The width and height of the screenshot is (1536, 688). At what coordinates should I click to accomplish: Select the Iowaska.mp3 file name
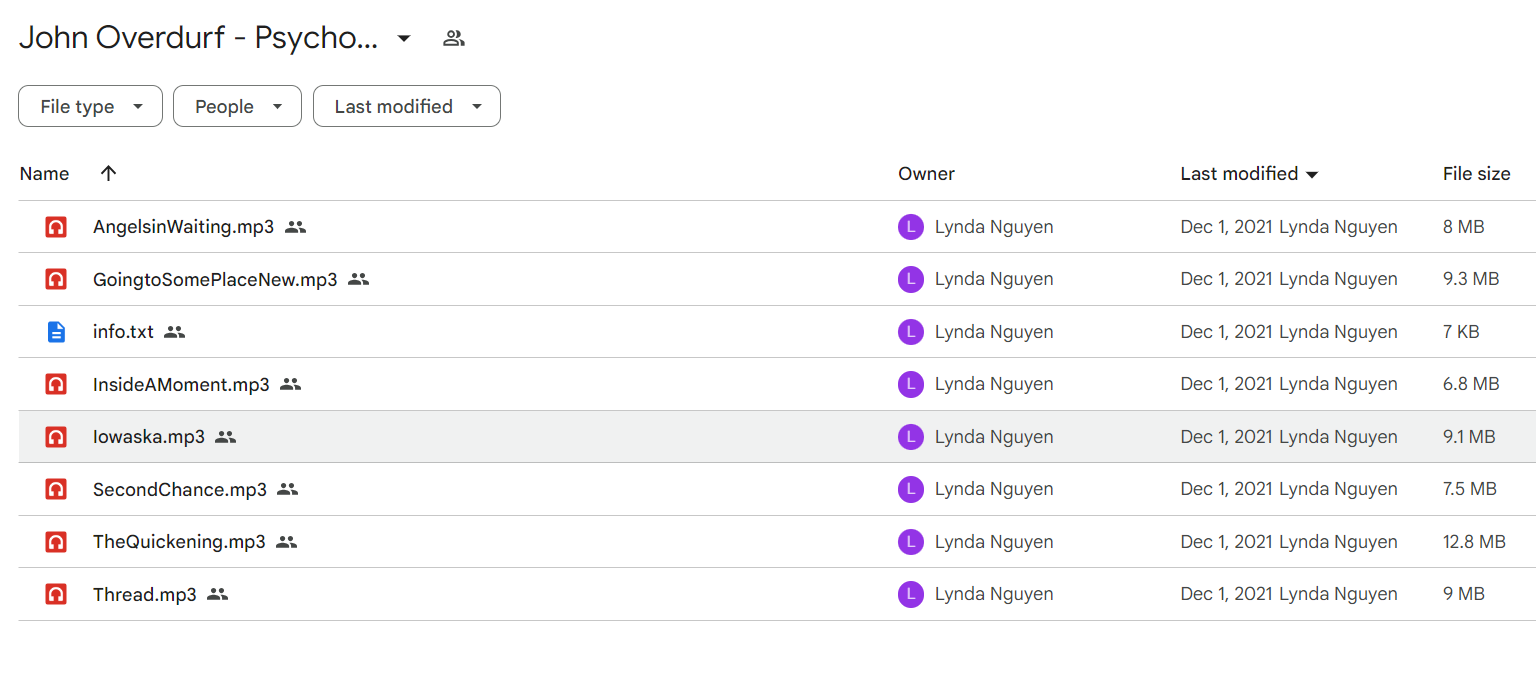(149, 437)
